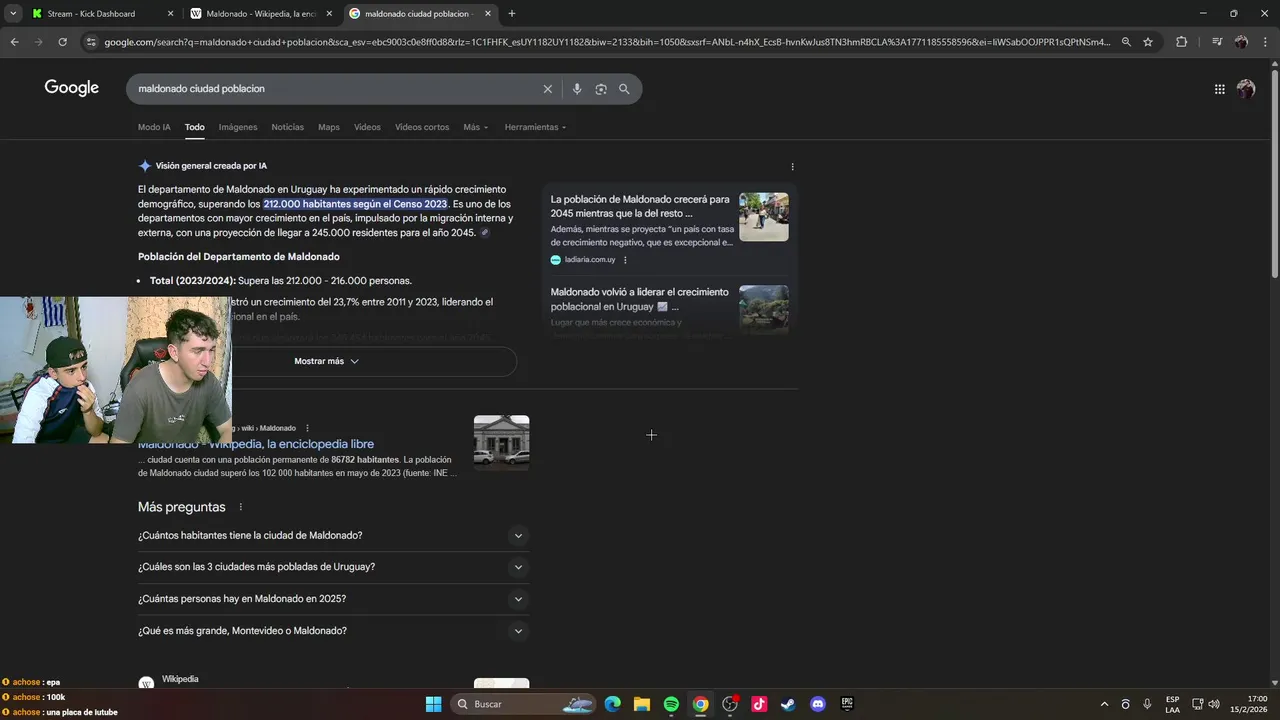Open the Google account avatar
Image resolution: width=1280 pixels, height=720 pixels.
tap(1246, 89)
